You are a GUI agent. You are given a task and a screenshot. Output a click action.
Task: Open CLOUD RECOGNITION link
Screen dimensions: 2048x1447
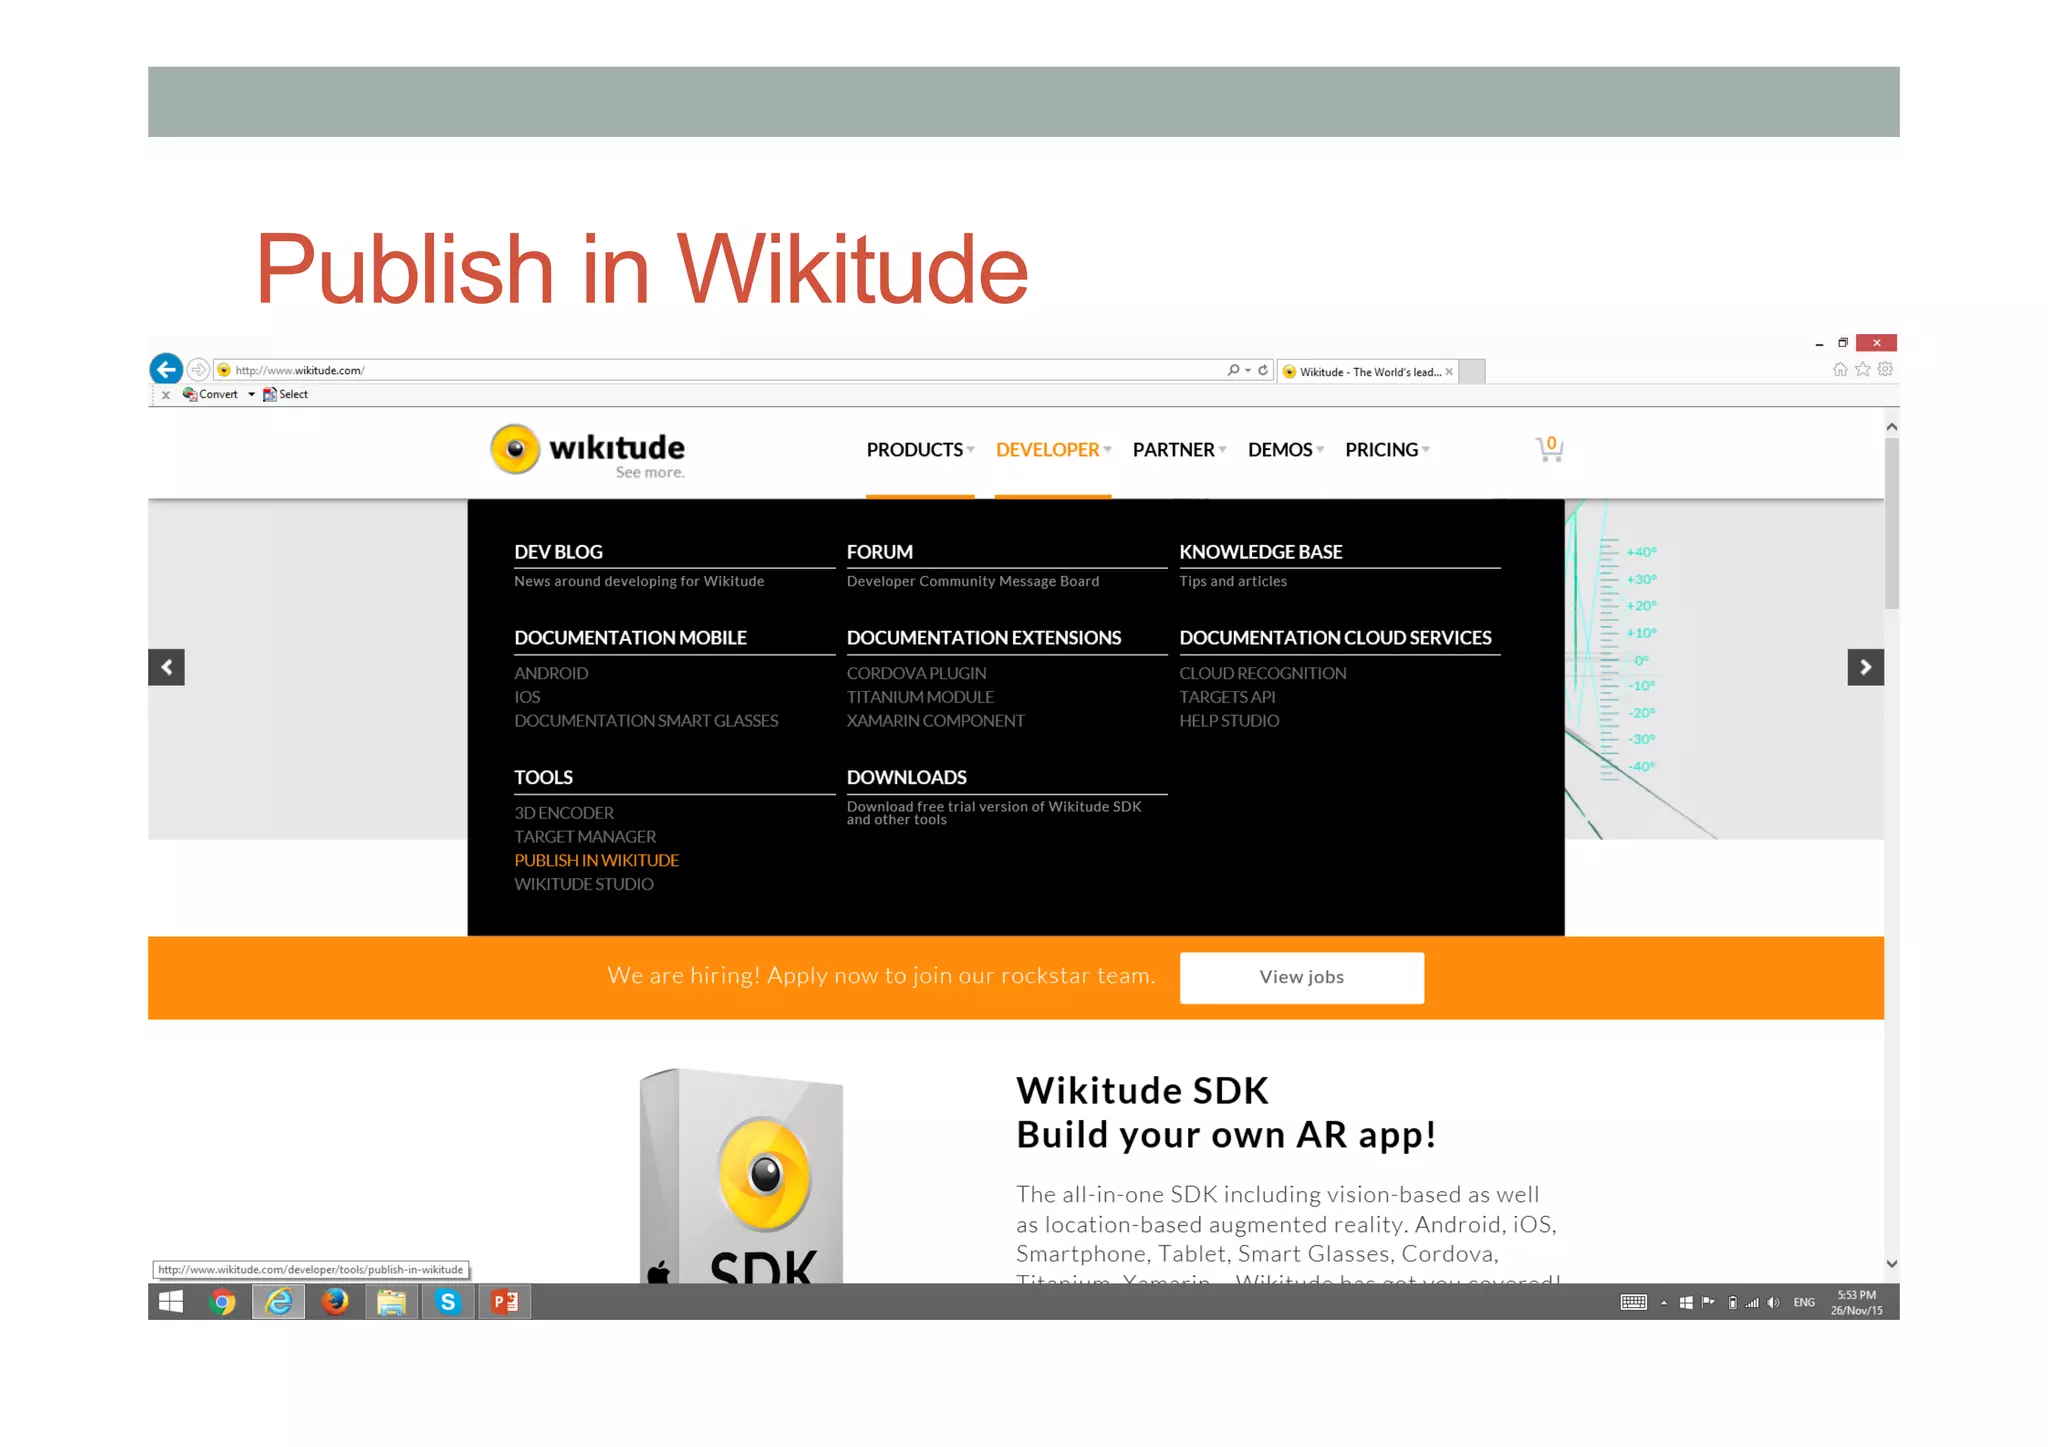(1262, 673)
